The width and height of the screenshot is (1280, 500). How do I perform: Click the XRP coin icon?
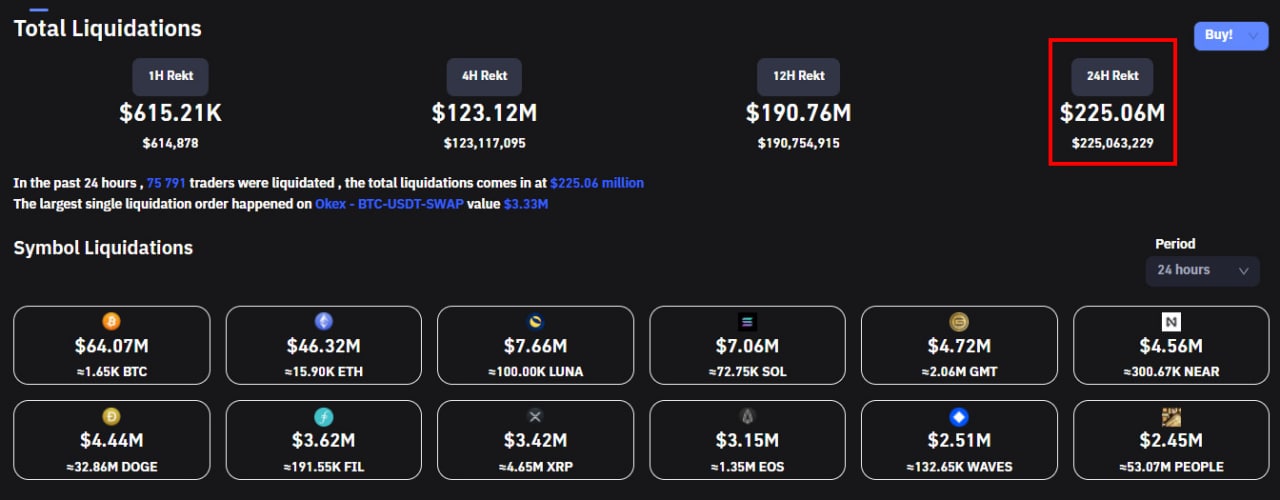click(535, 416)
